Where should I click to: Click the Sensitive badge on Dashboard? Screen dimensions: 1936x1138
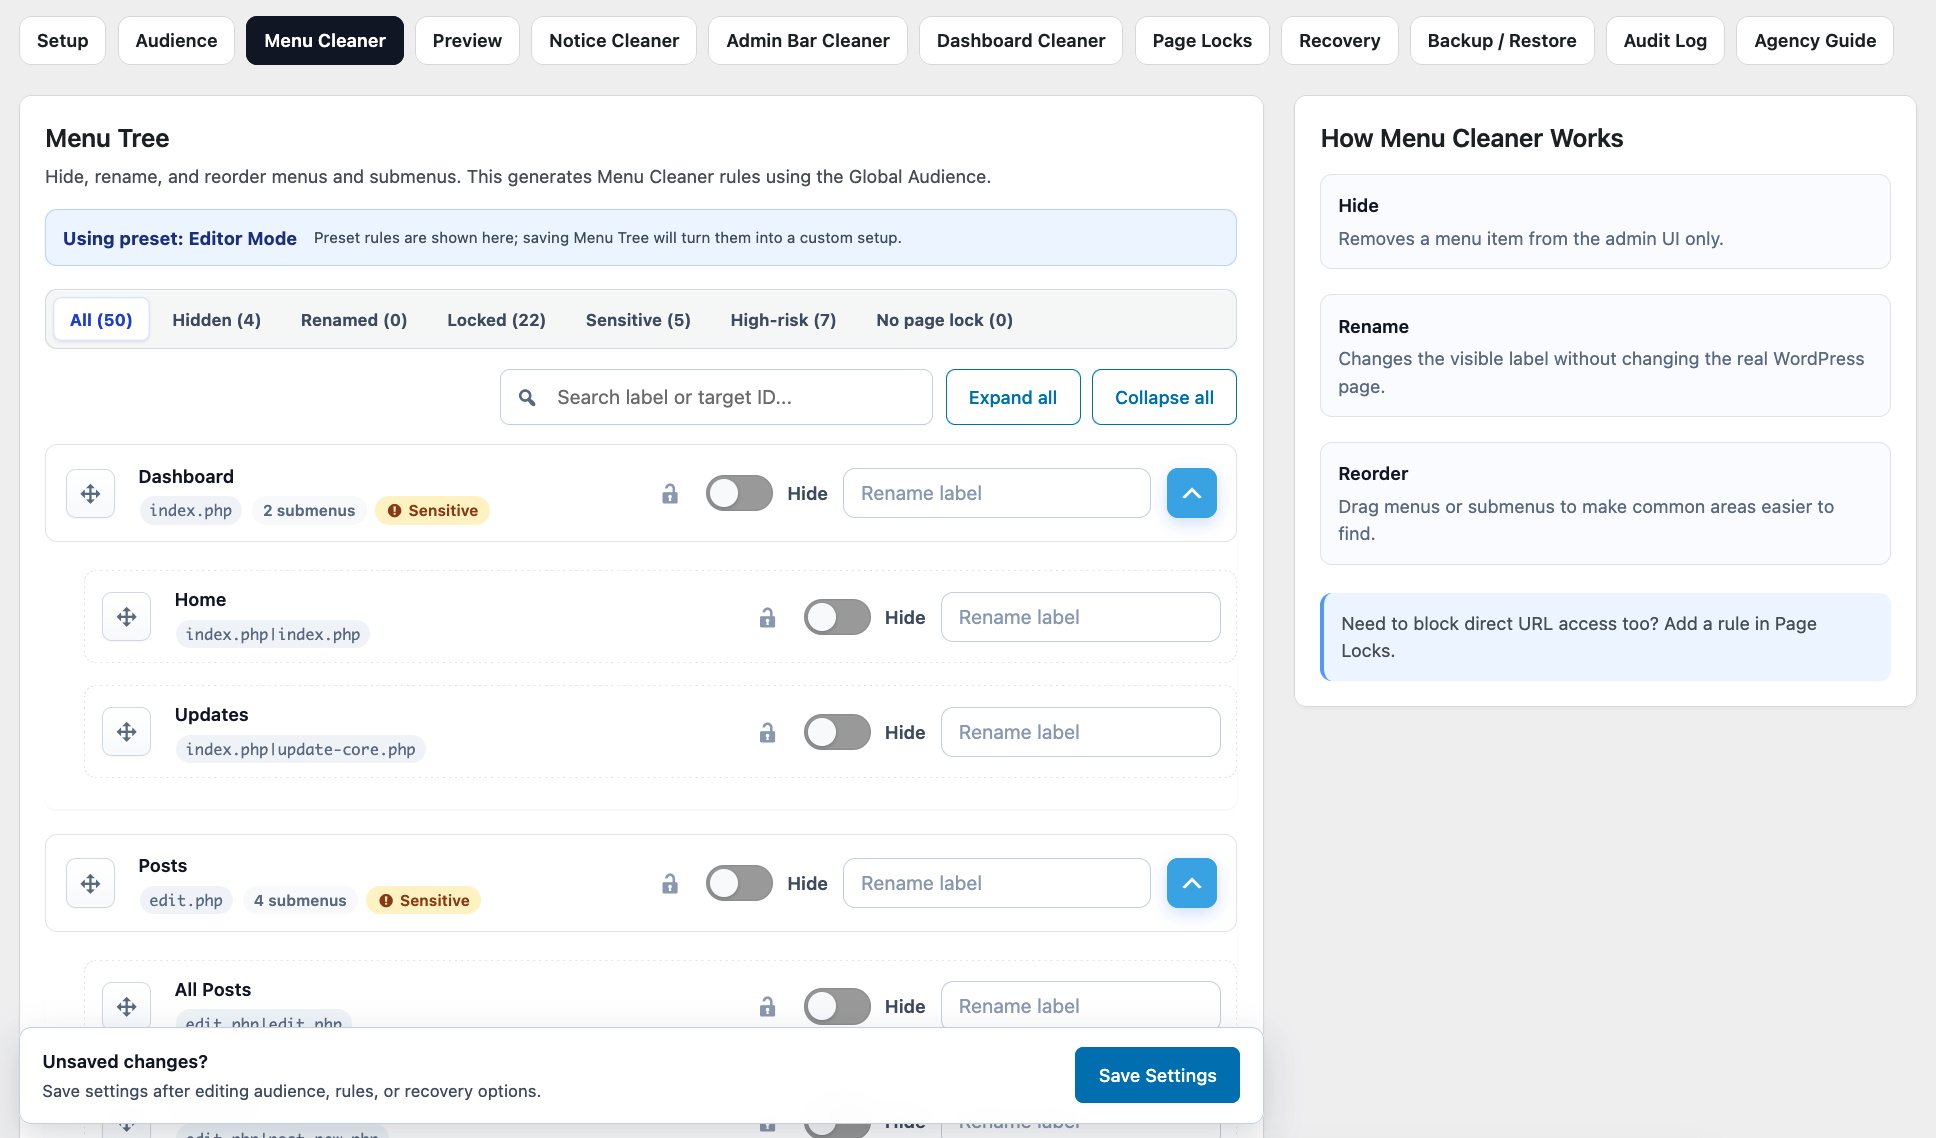click(432, 511)
